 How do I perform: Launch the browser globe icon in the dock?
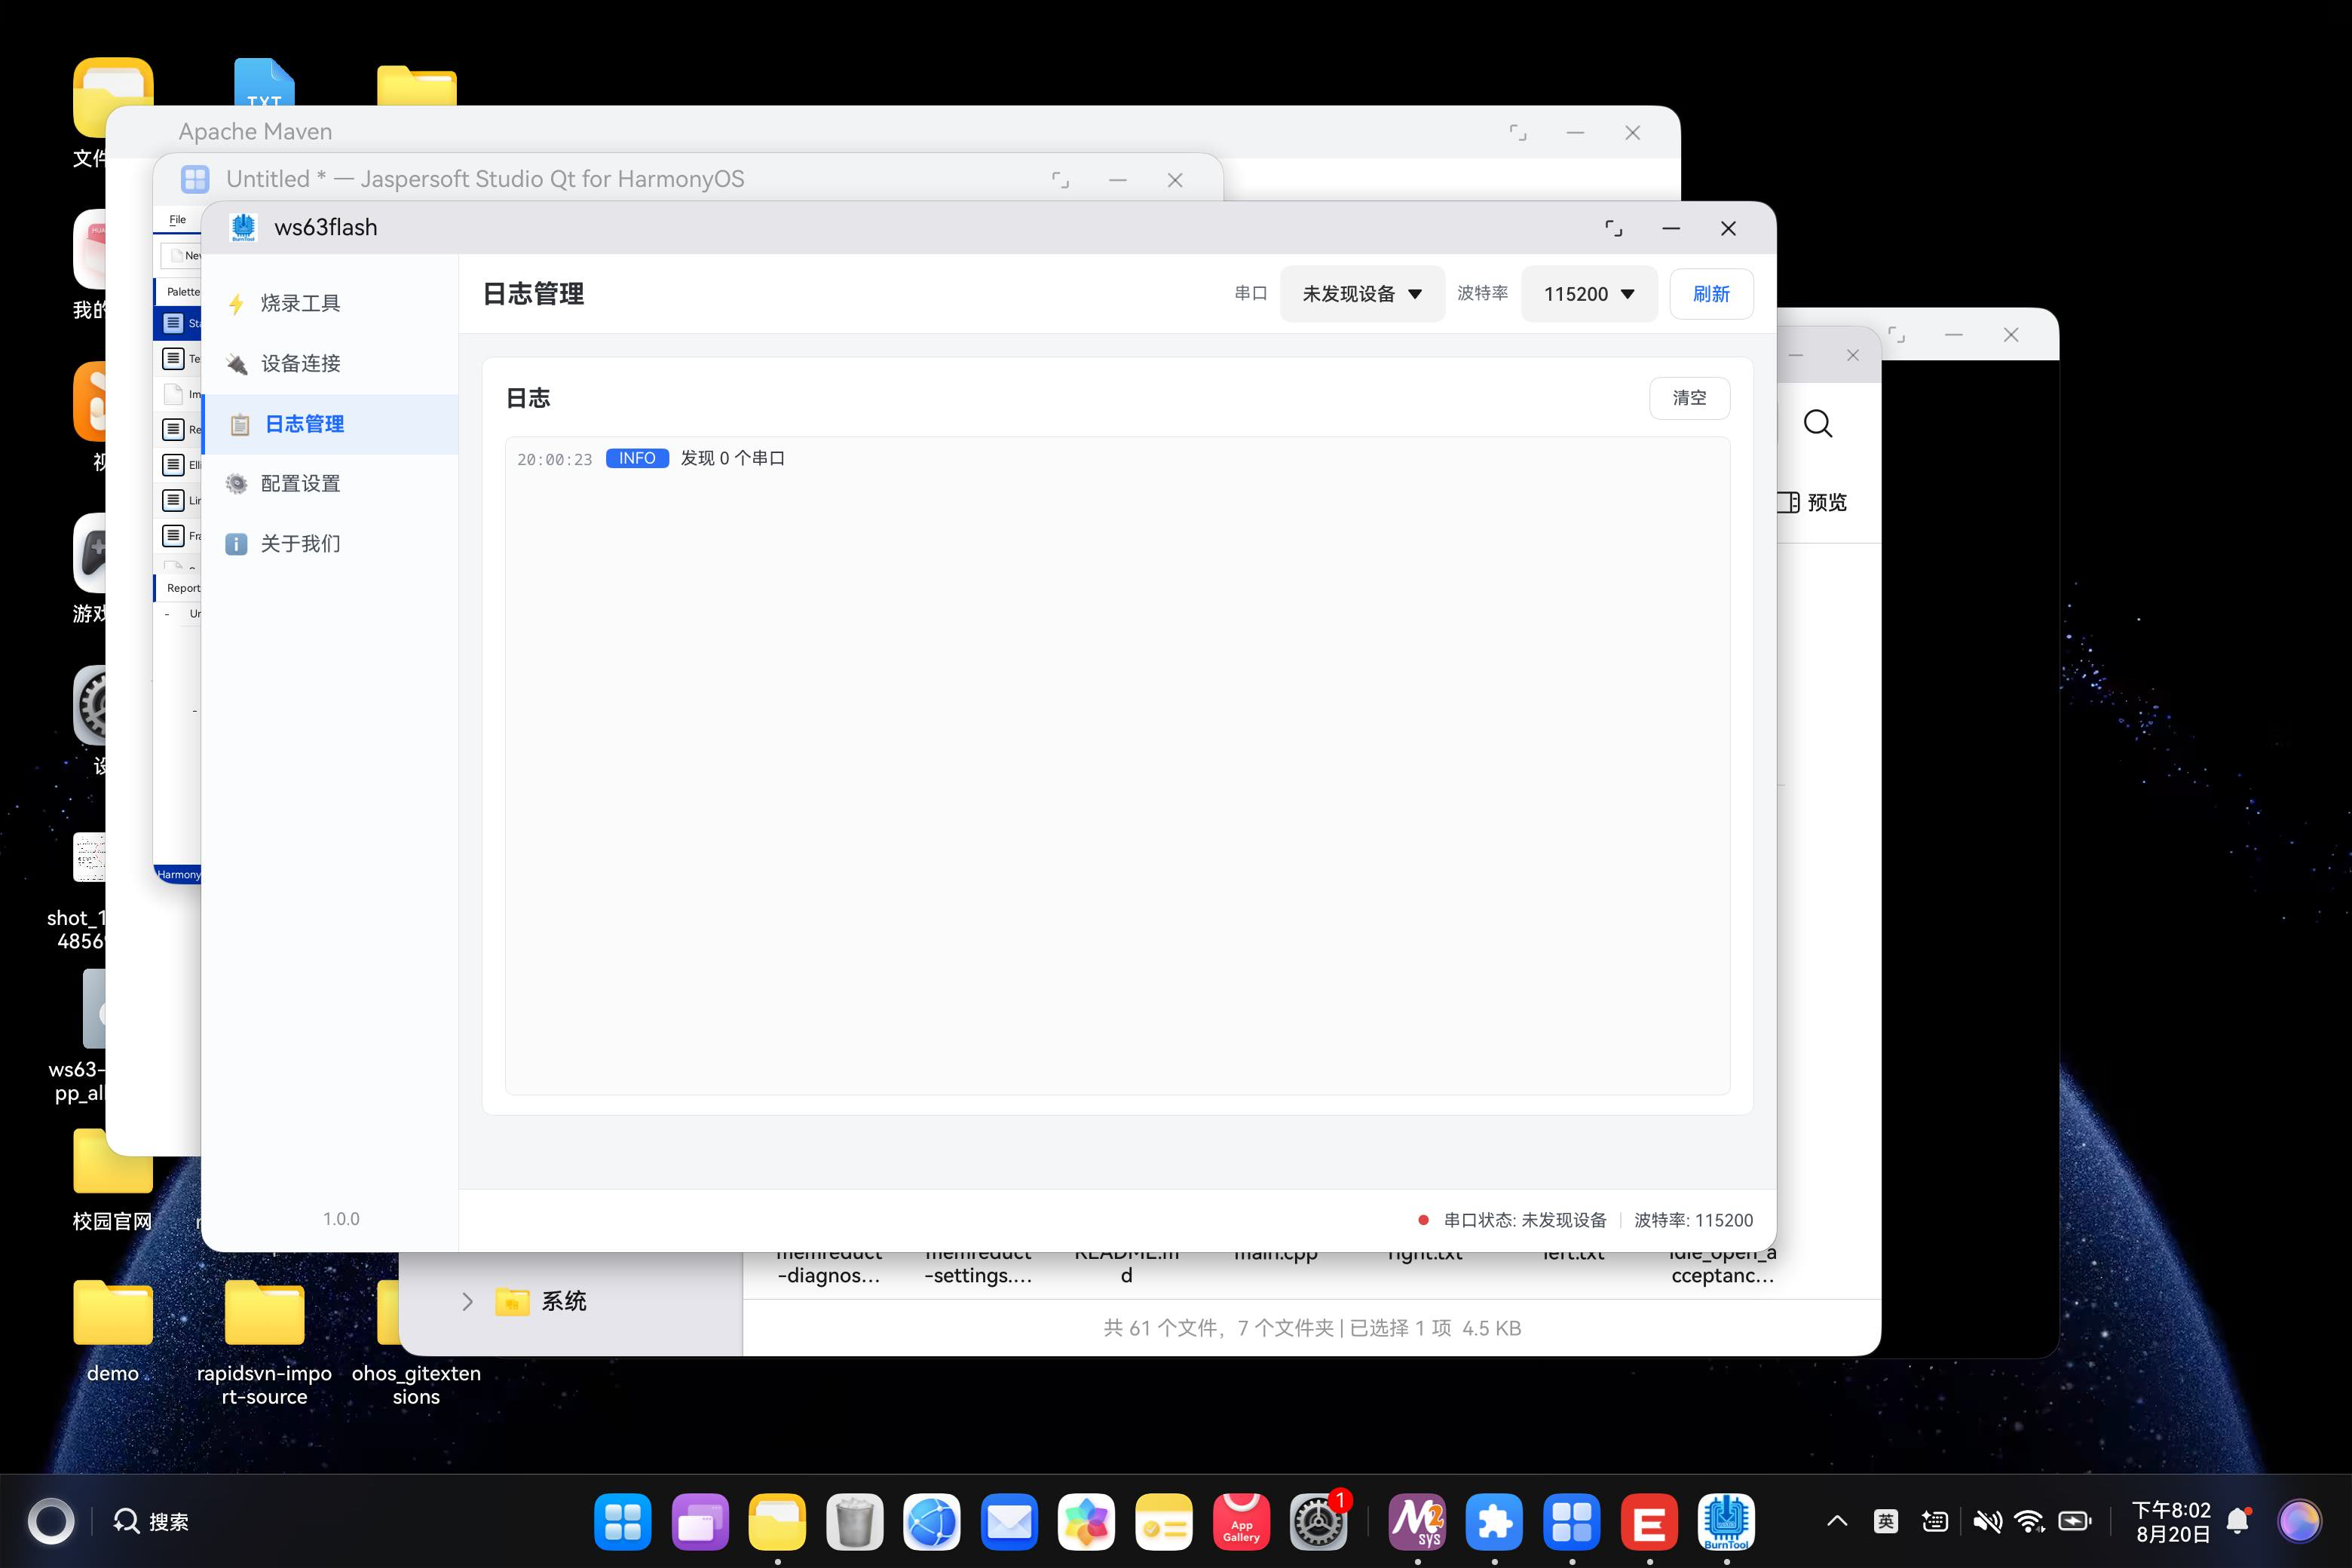point(932,1522)
